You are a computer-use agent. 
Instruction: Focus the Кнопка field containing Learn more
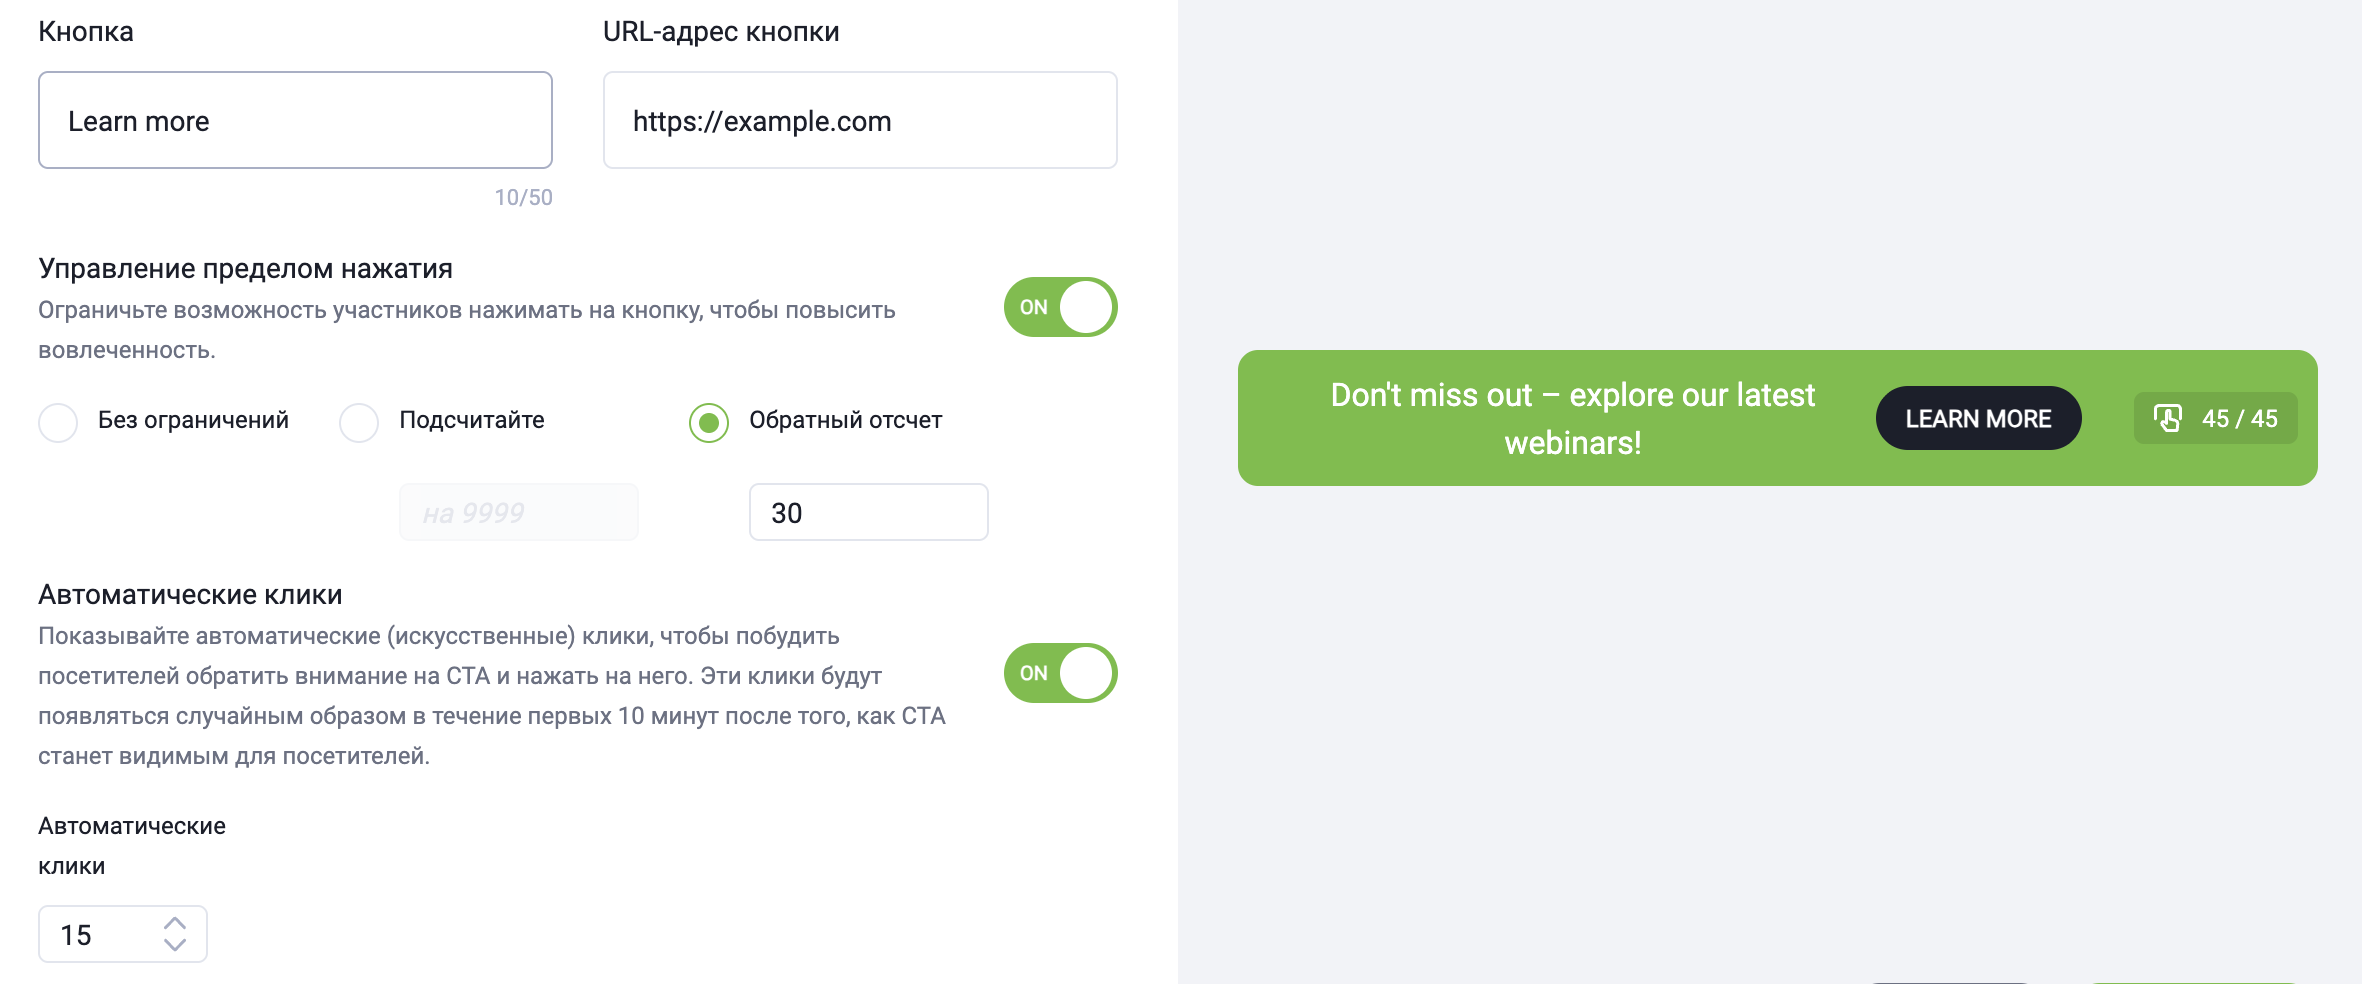[x=295, y=120]
